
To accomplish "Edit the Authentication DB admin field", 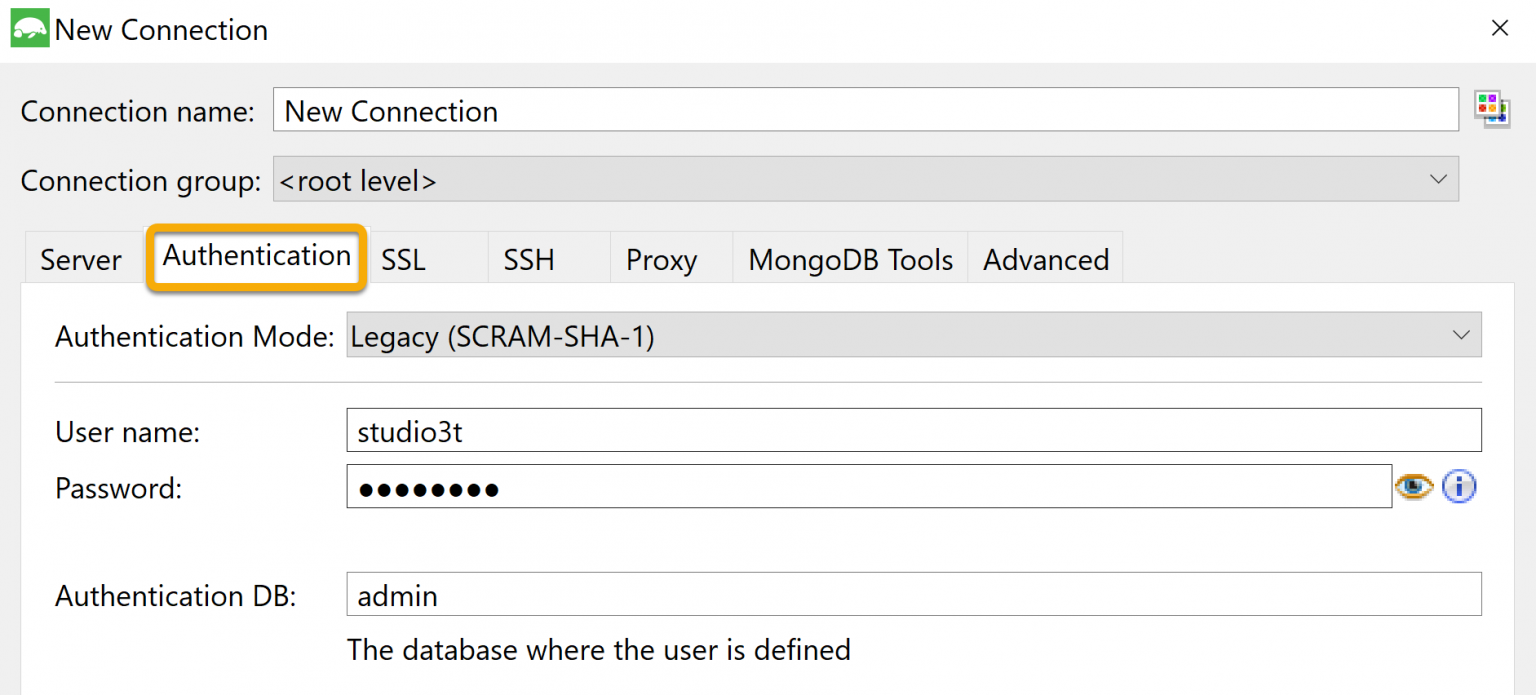I will point(700,594).
